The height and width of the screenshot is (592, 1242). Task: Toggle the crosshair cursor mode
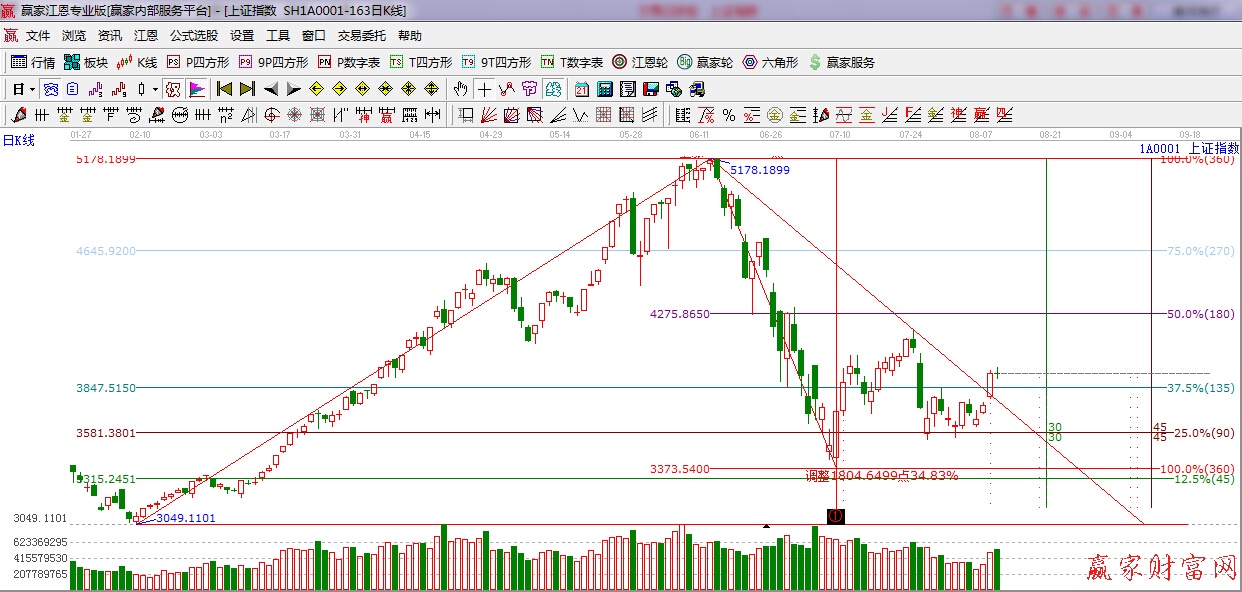(x=484, y=89)
